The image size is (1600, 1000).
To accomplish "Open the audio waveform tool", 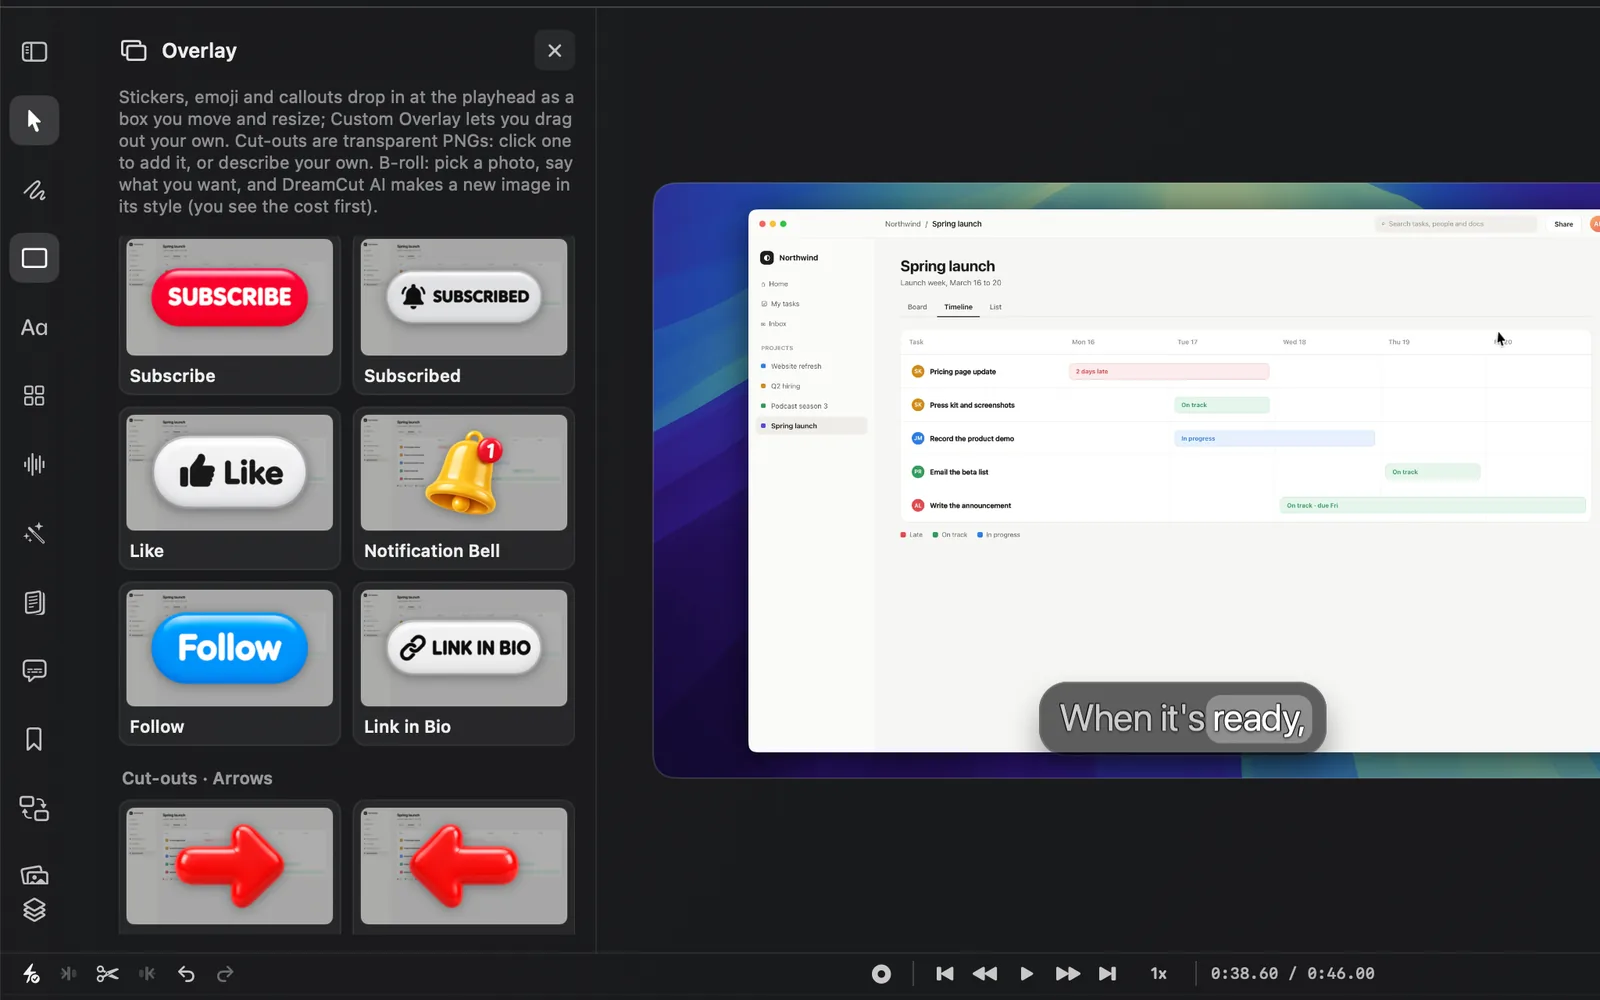I will [x=34, y=464].
